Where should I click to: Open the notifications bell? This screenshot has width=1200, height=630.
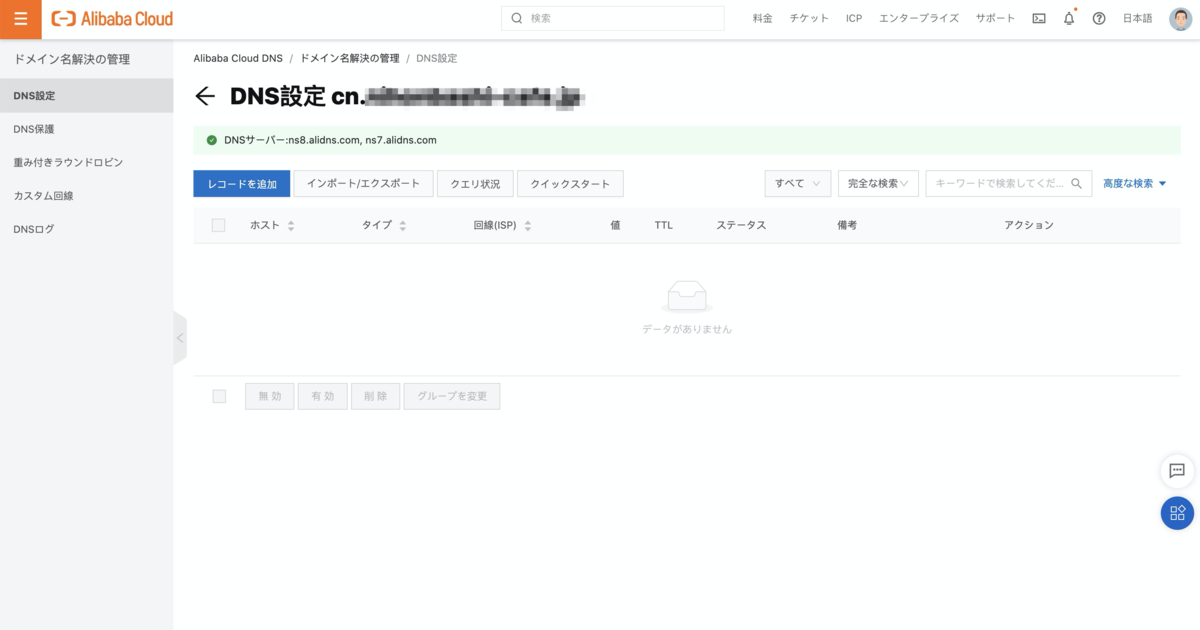(x=1069, y=19)
